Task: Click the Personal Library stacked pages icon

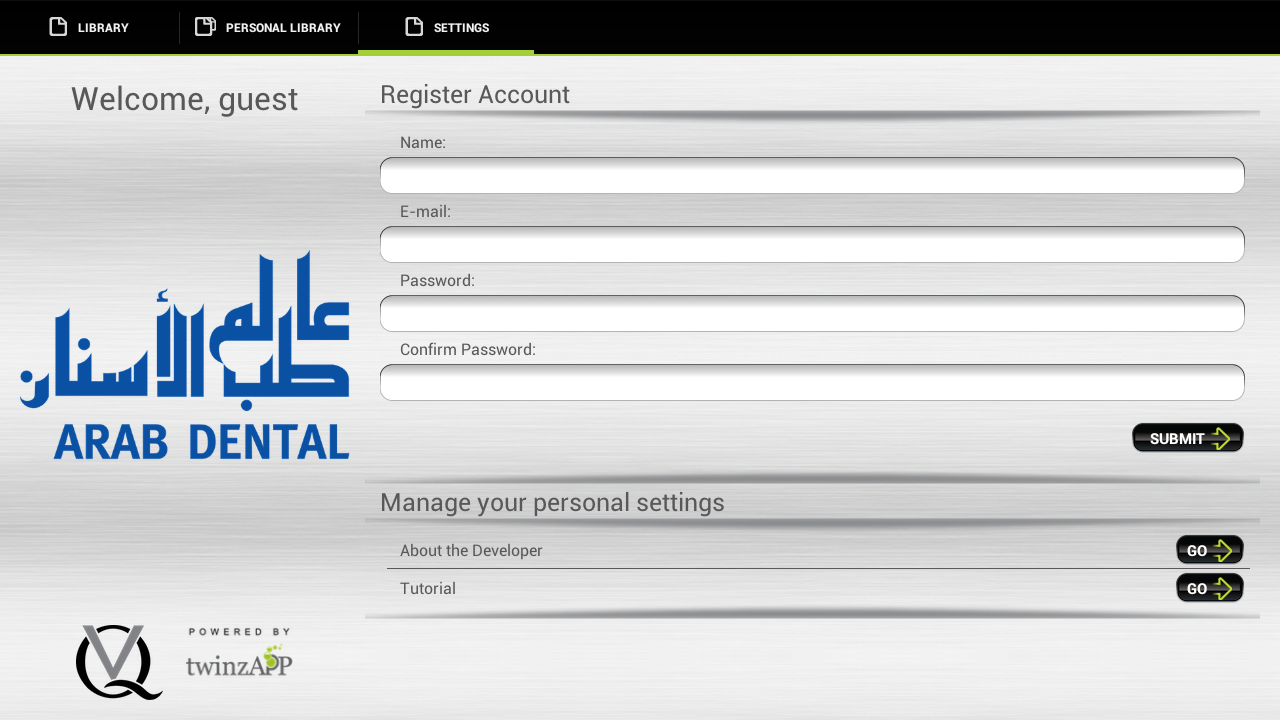Action: [205, 27]
